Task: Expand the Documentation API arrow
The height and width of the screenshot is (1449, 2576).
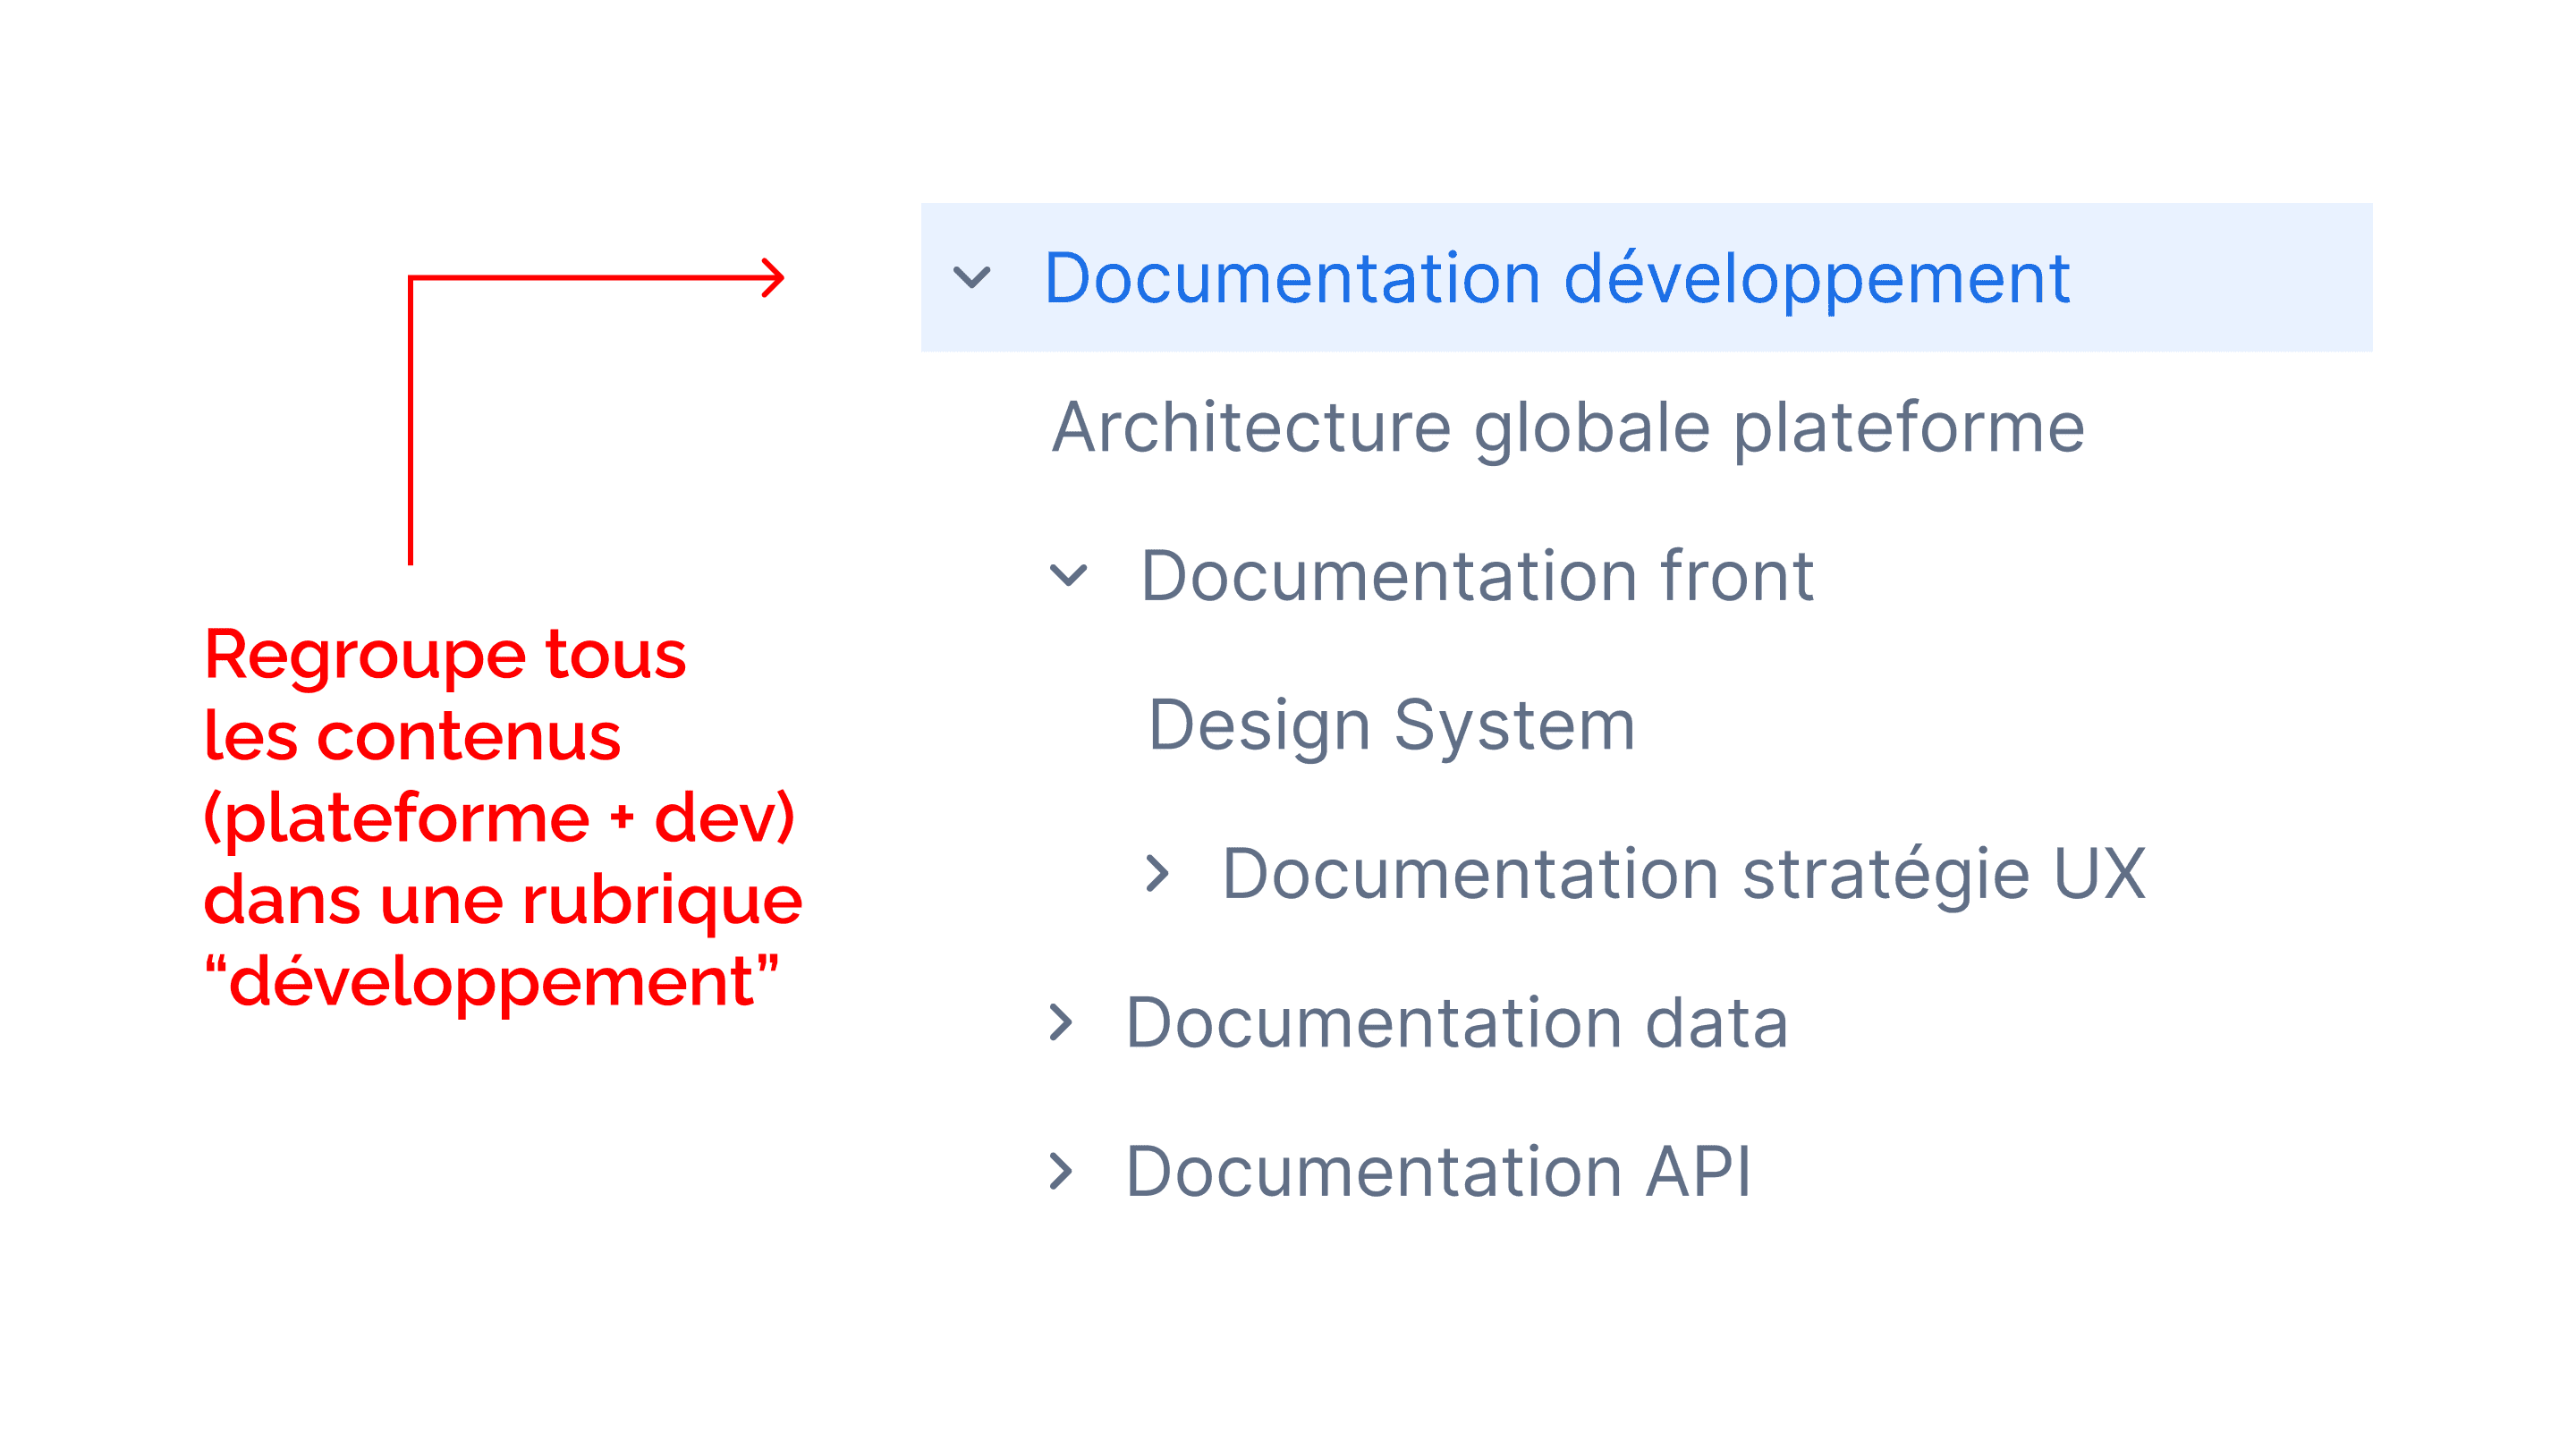Action: point(1061,1171)
